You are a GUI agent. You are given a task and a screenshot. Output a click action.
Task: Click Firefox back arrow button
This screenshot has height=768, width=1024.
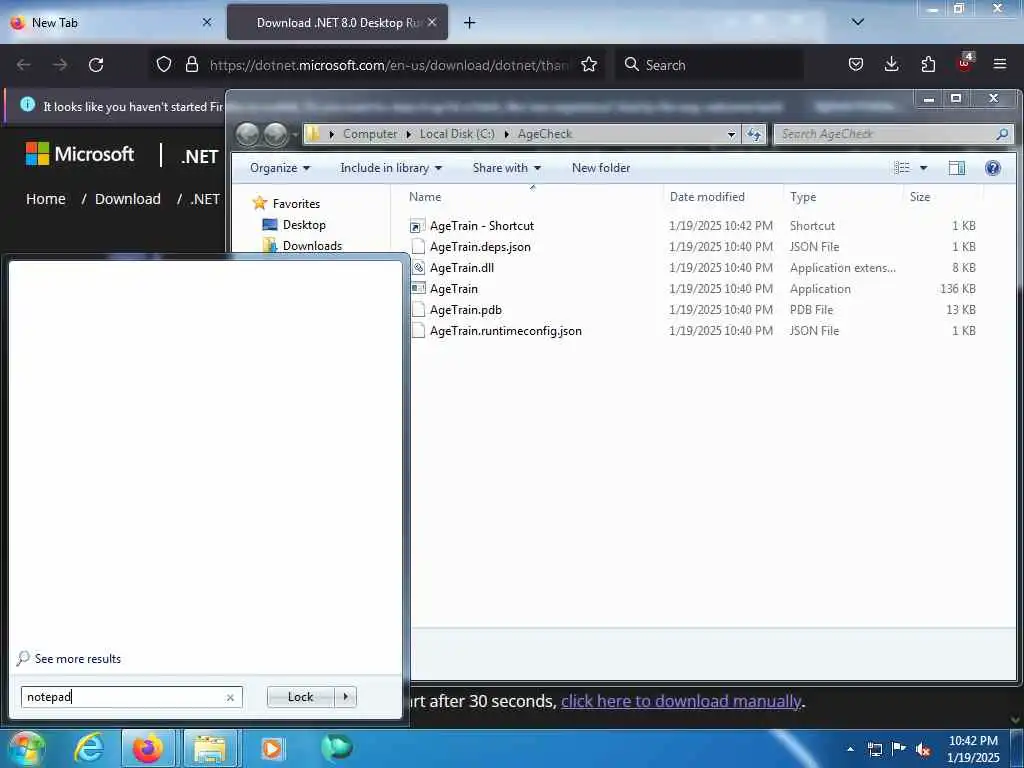click(x=24, y=65)
